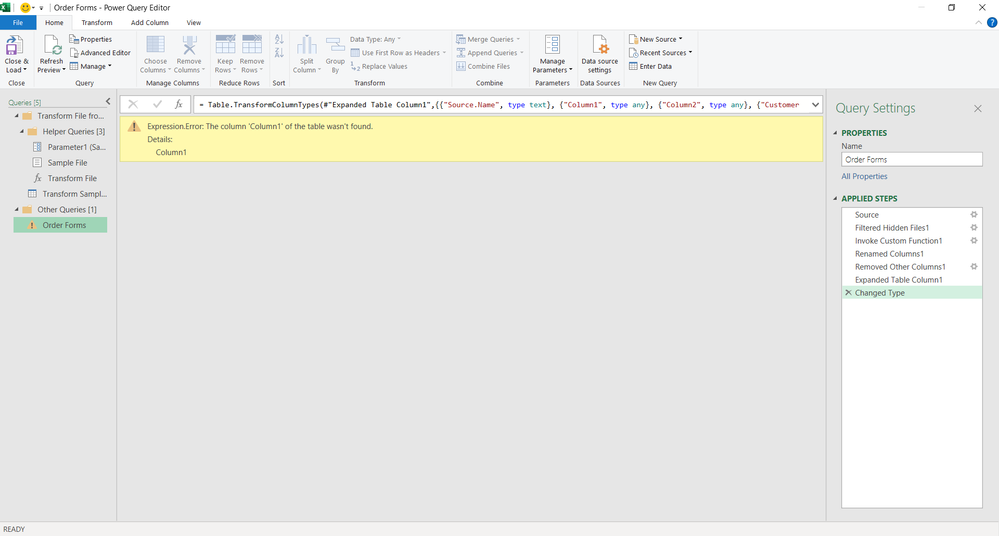The width and height of the screenshot is (999, 536).
Task: Open the Data Type: Any dropdown
Action: point(375,40)
